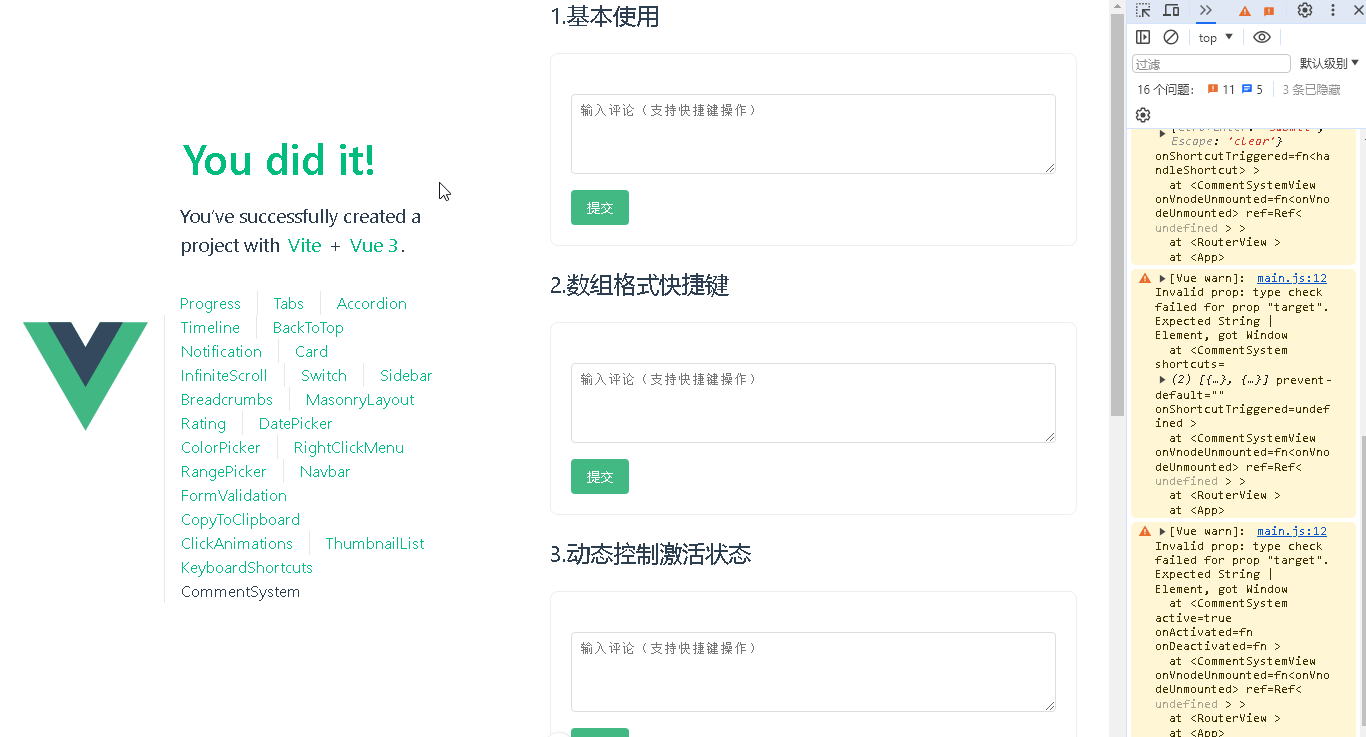
Task: Open the top JavaScript context dropdown
Action: 1216,37
